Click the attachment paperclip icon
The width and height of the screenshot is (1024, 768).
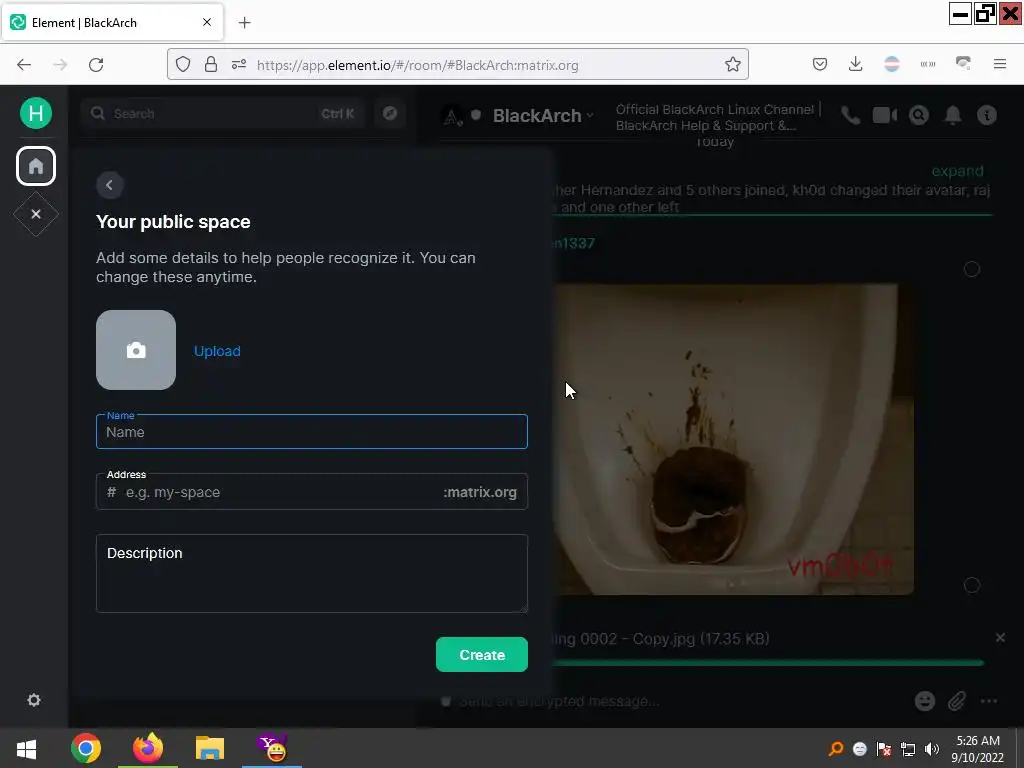957,701
